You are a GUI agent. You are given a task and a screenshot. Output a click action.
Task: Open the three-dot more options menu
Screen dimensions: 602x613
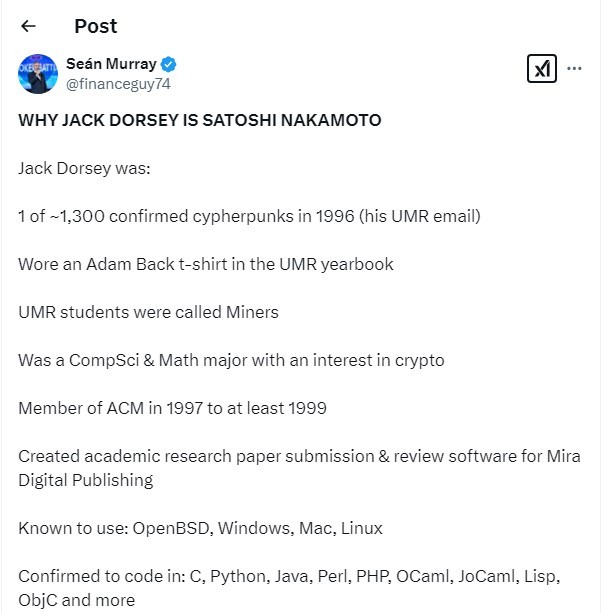pyautogui.click(x=574, y=68)
